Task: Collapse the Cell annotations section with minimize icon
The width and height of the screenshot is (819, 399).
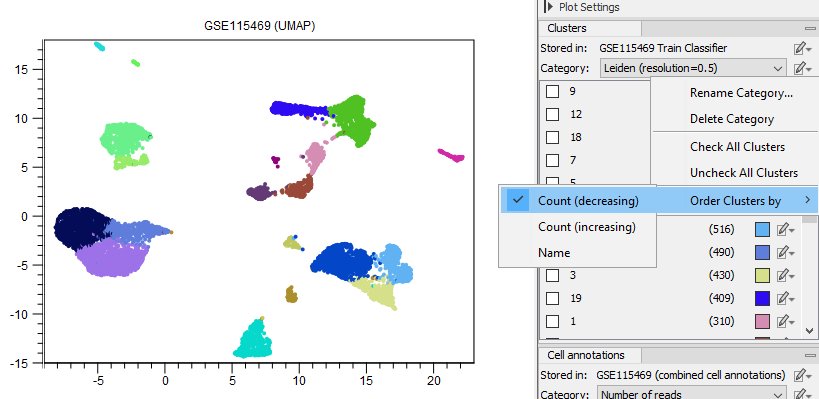Action: (809, 355)
